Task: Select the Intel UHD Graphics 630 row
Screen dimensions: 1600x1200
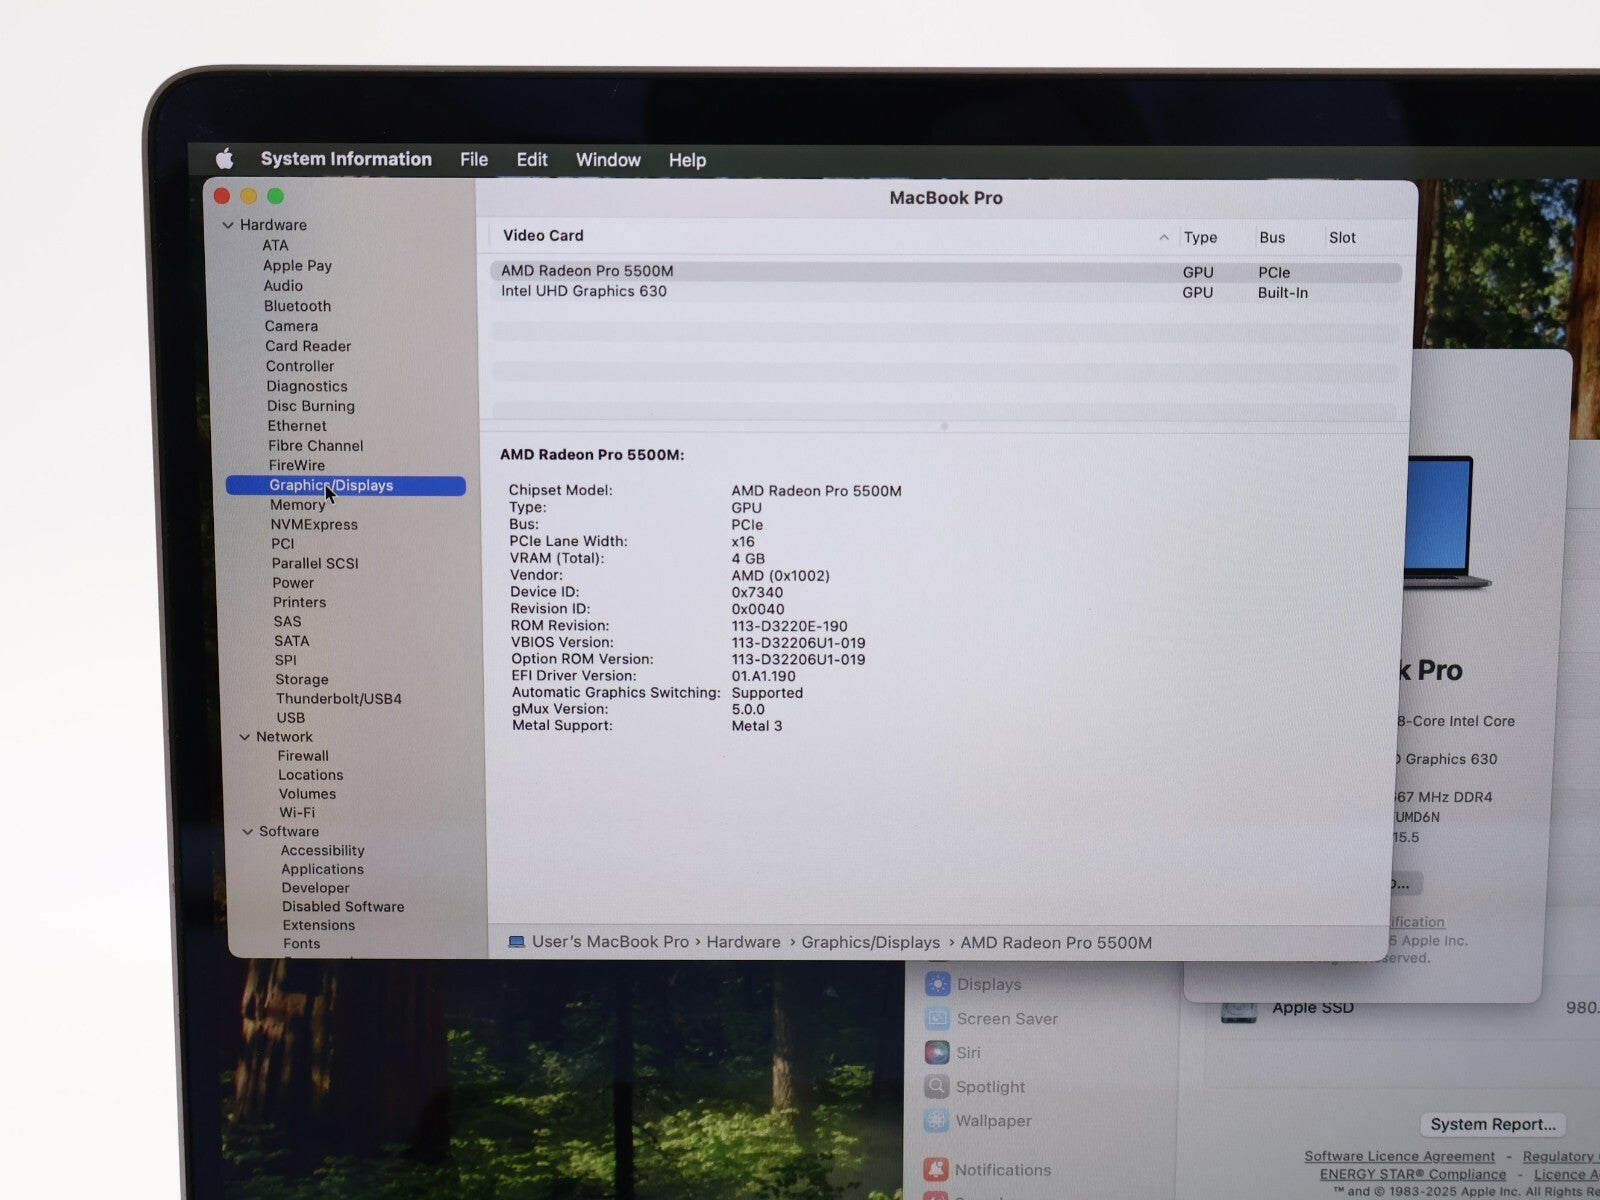Action: point(945,292)
